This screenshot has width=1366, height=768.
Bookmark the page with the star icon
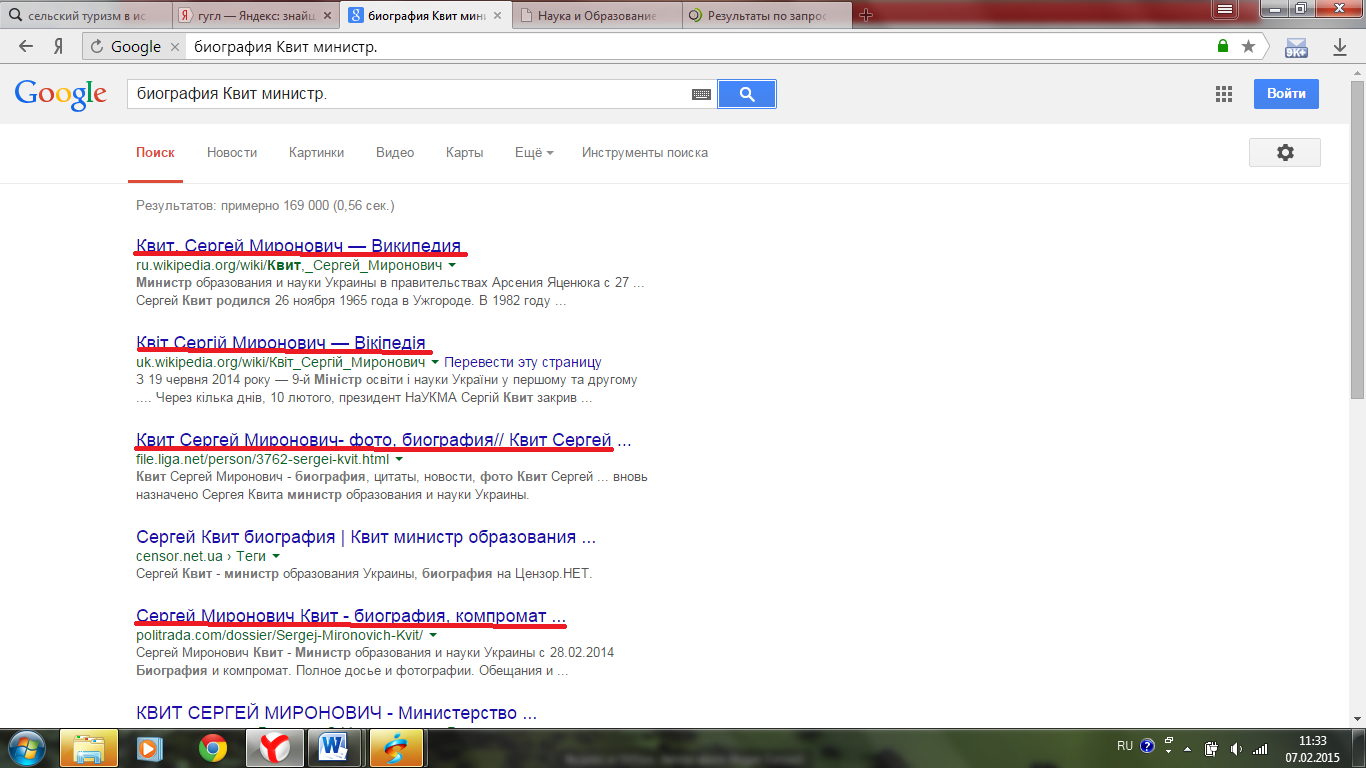coord(1248,46)
